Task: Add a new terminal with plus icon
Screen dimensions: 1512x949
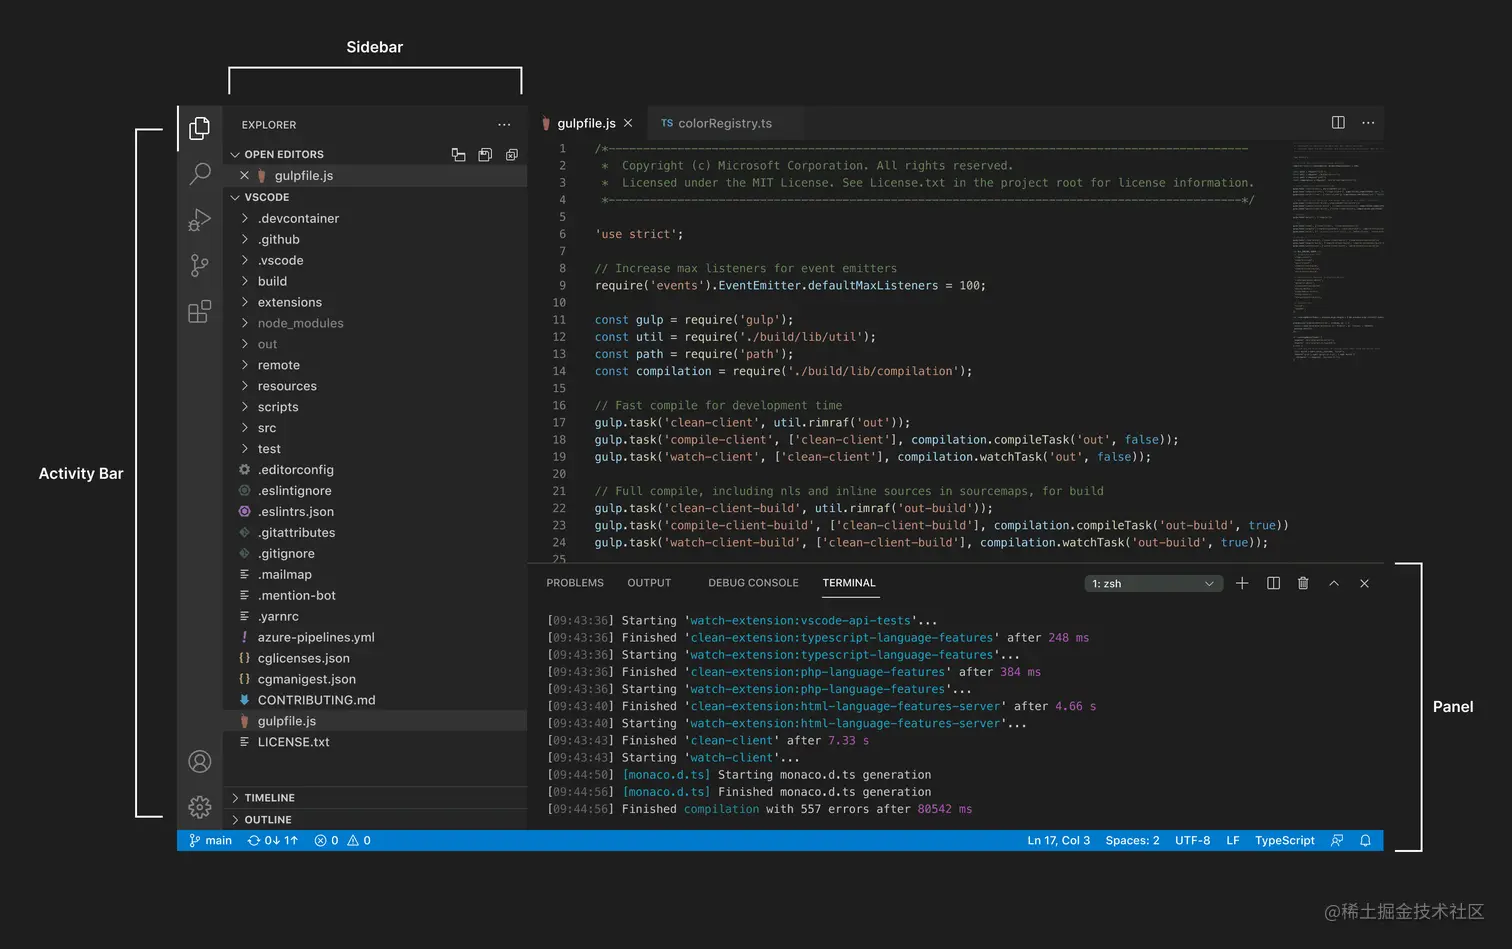Action: coord(1242,583)
